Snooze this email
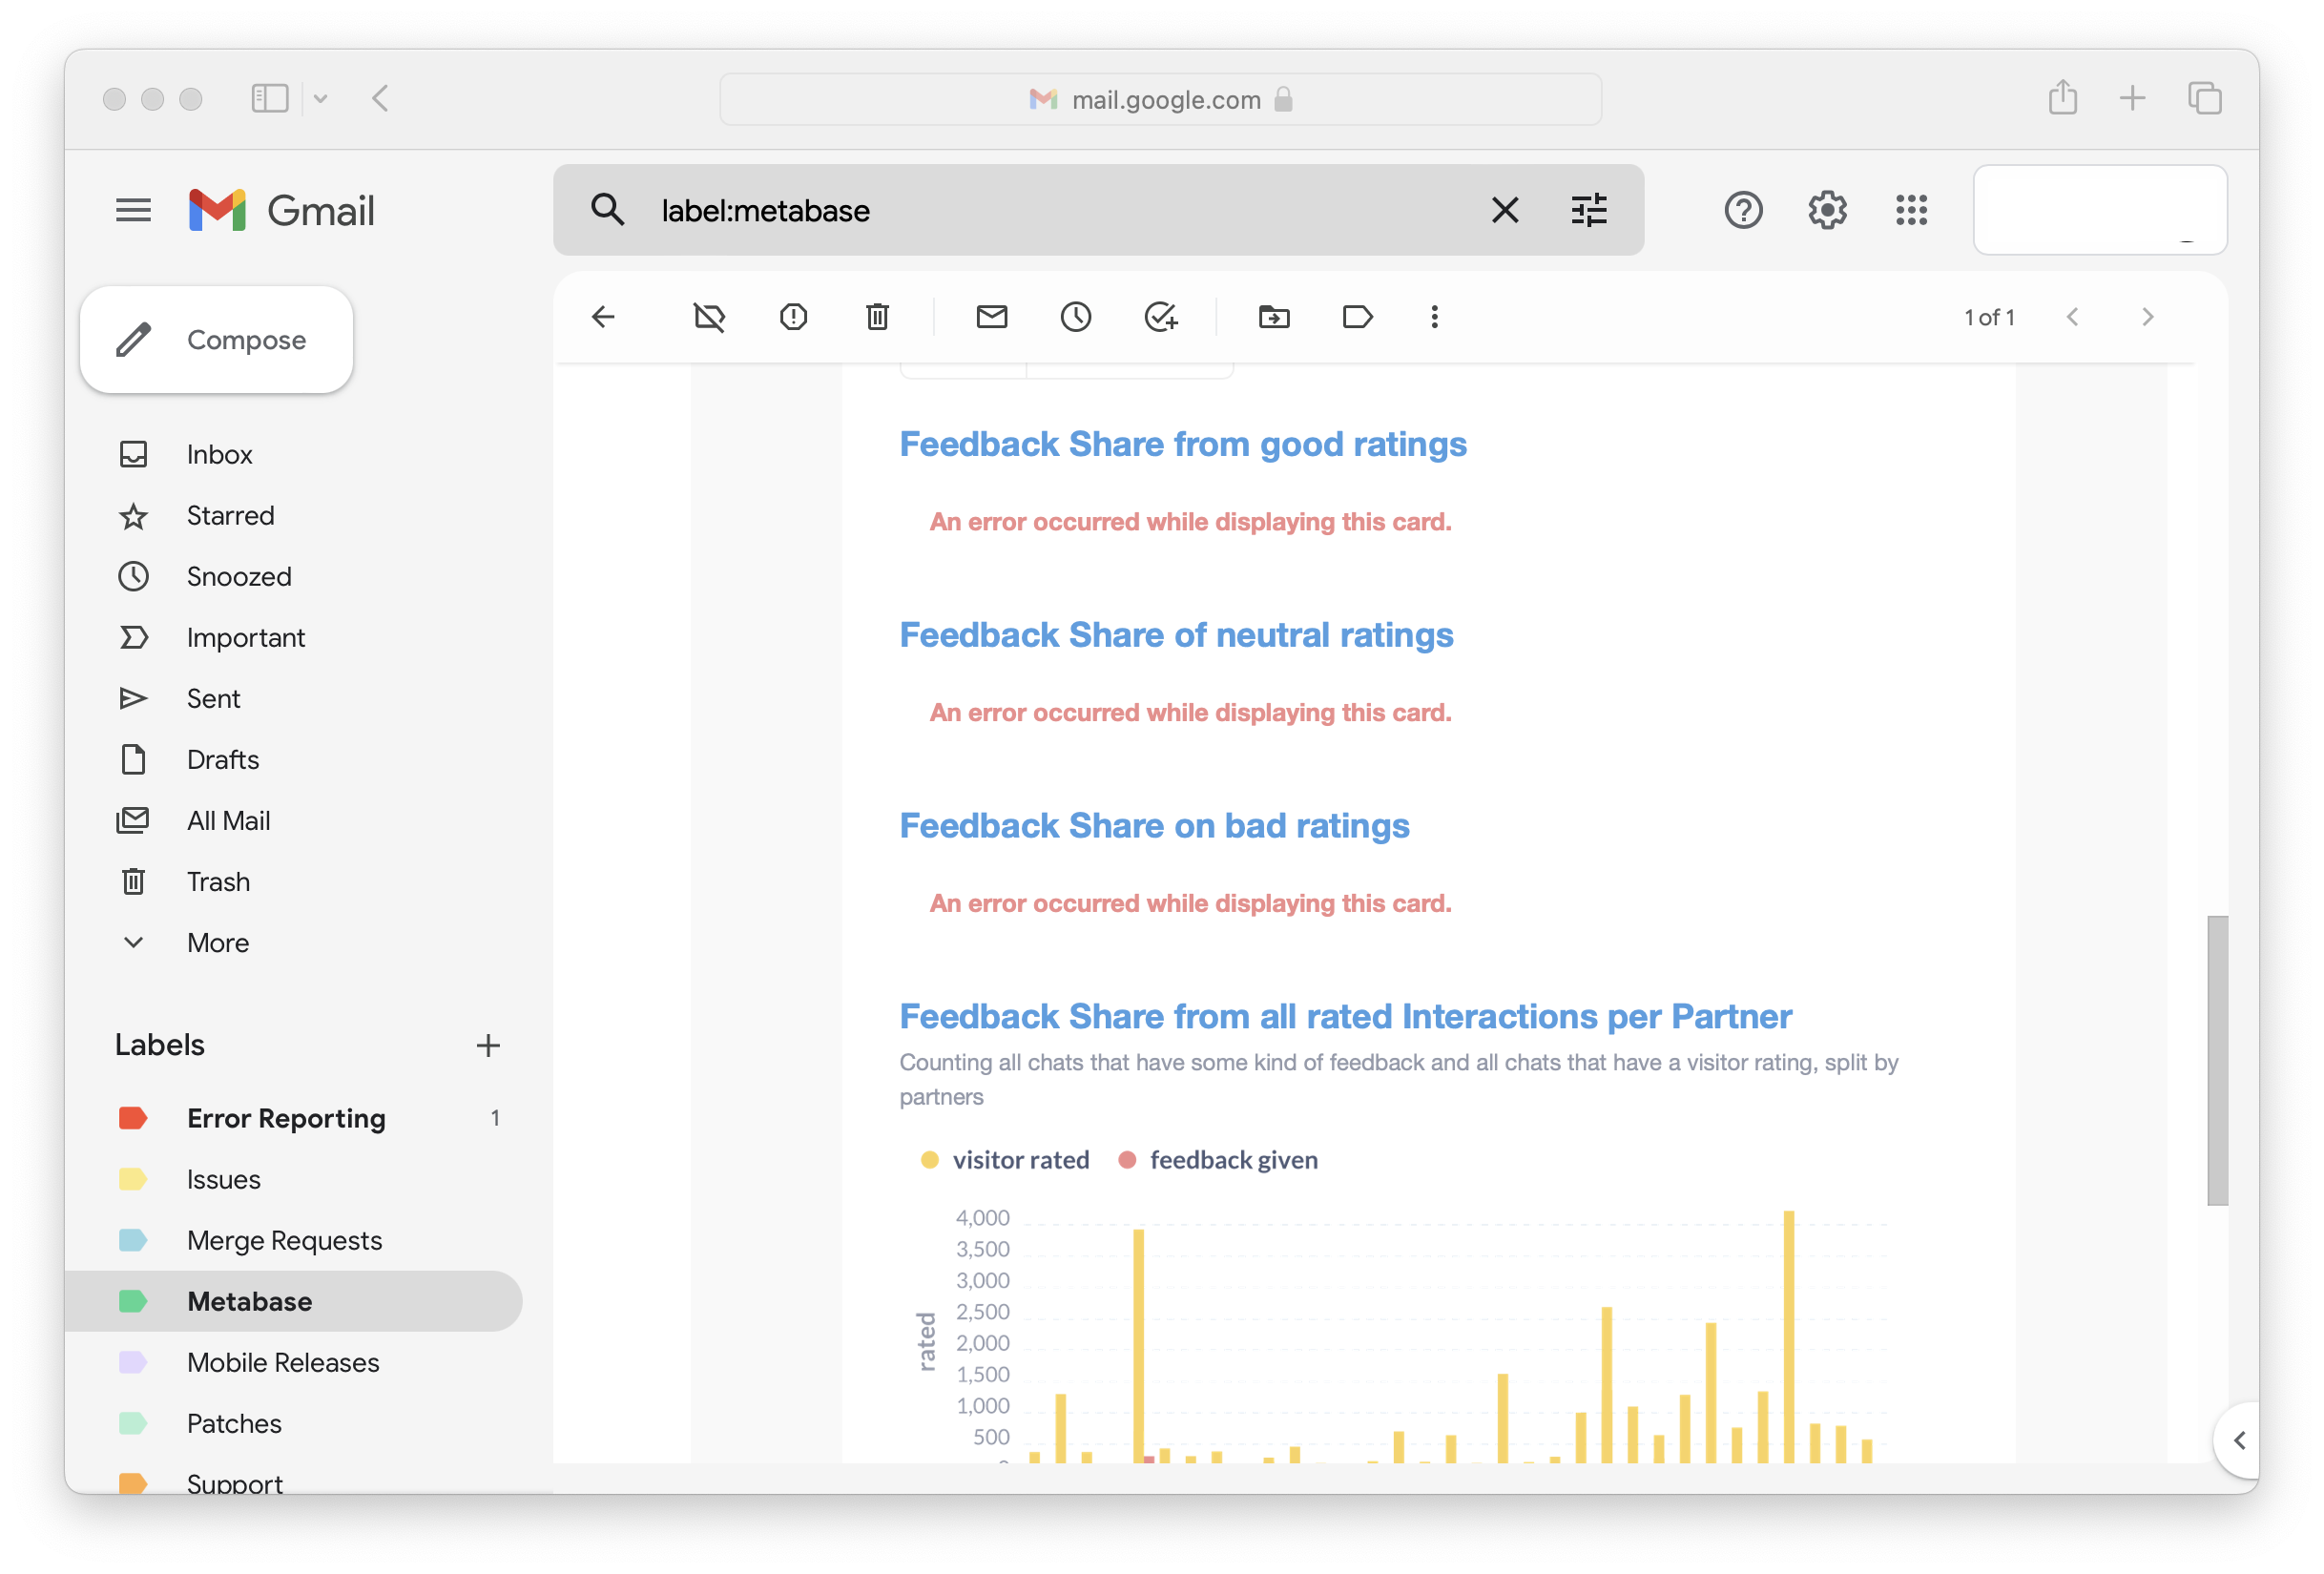The image size is (2324, 1574). [1076, 317]
